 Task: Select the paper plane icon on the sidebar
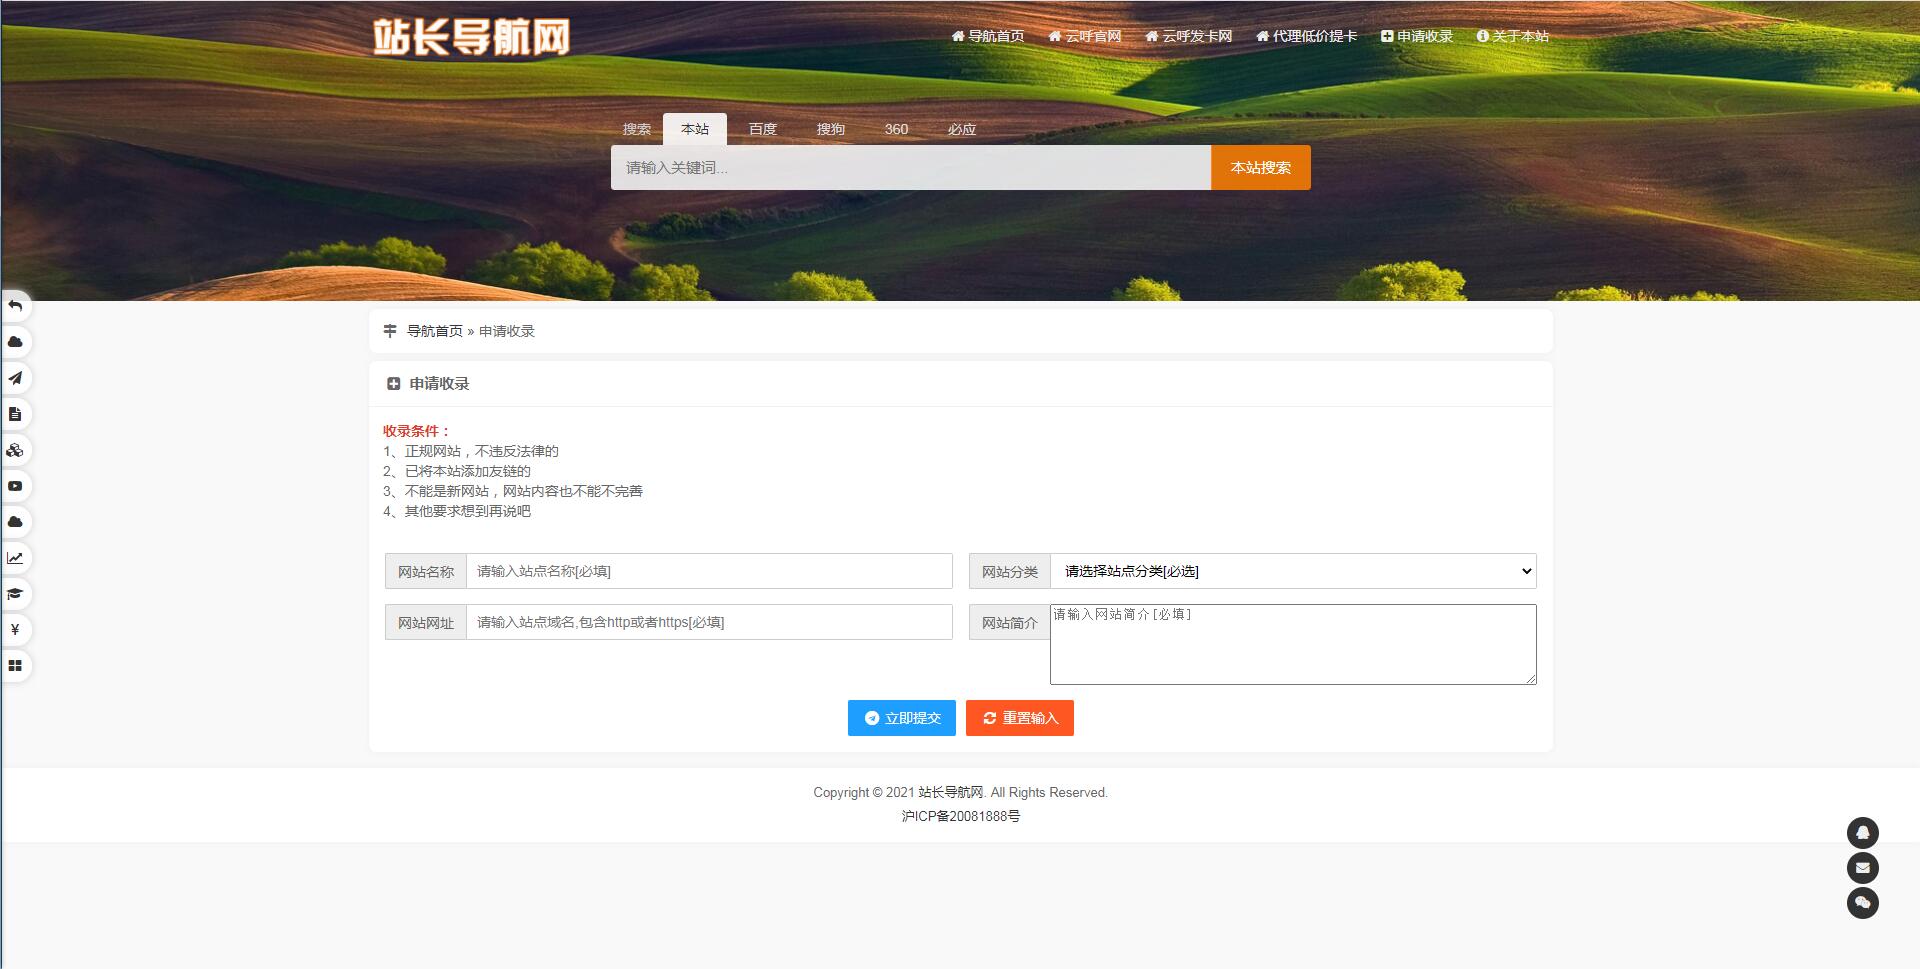pyautogui.click(x=15, y=379)
